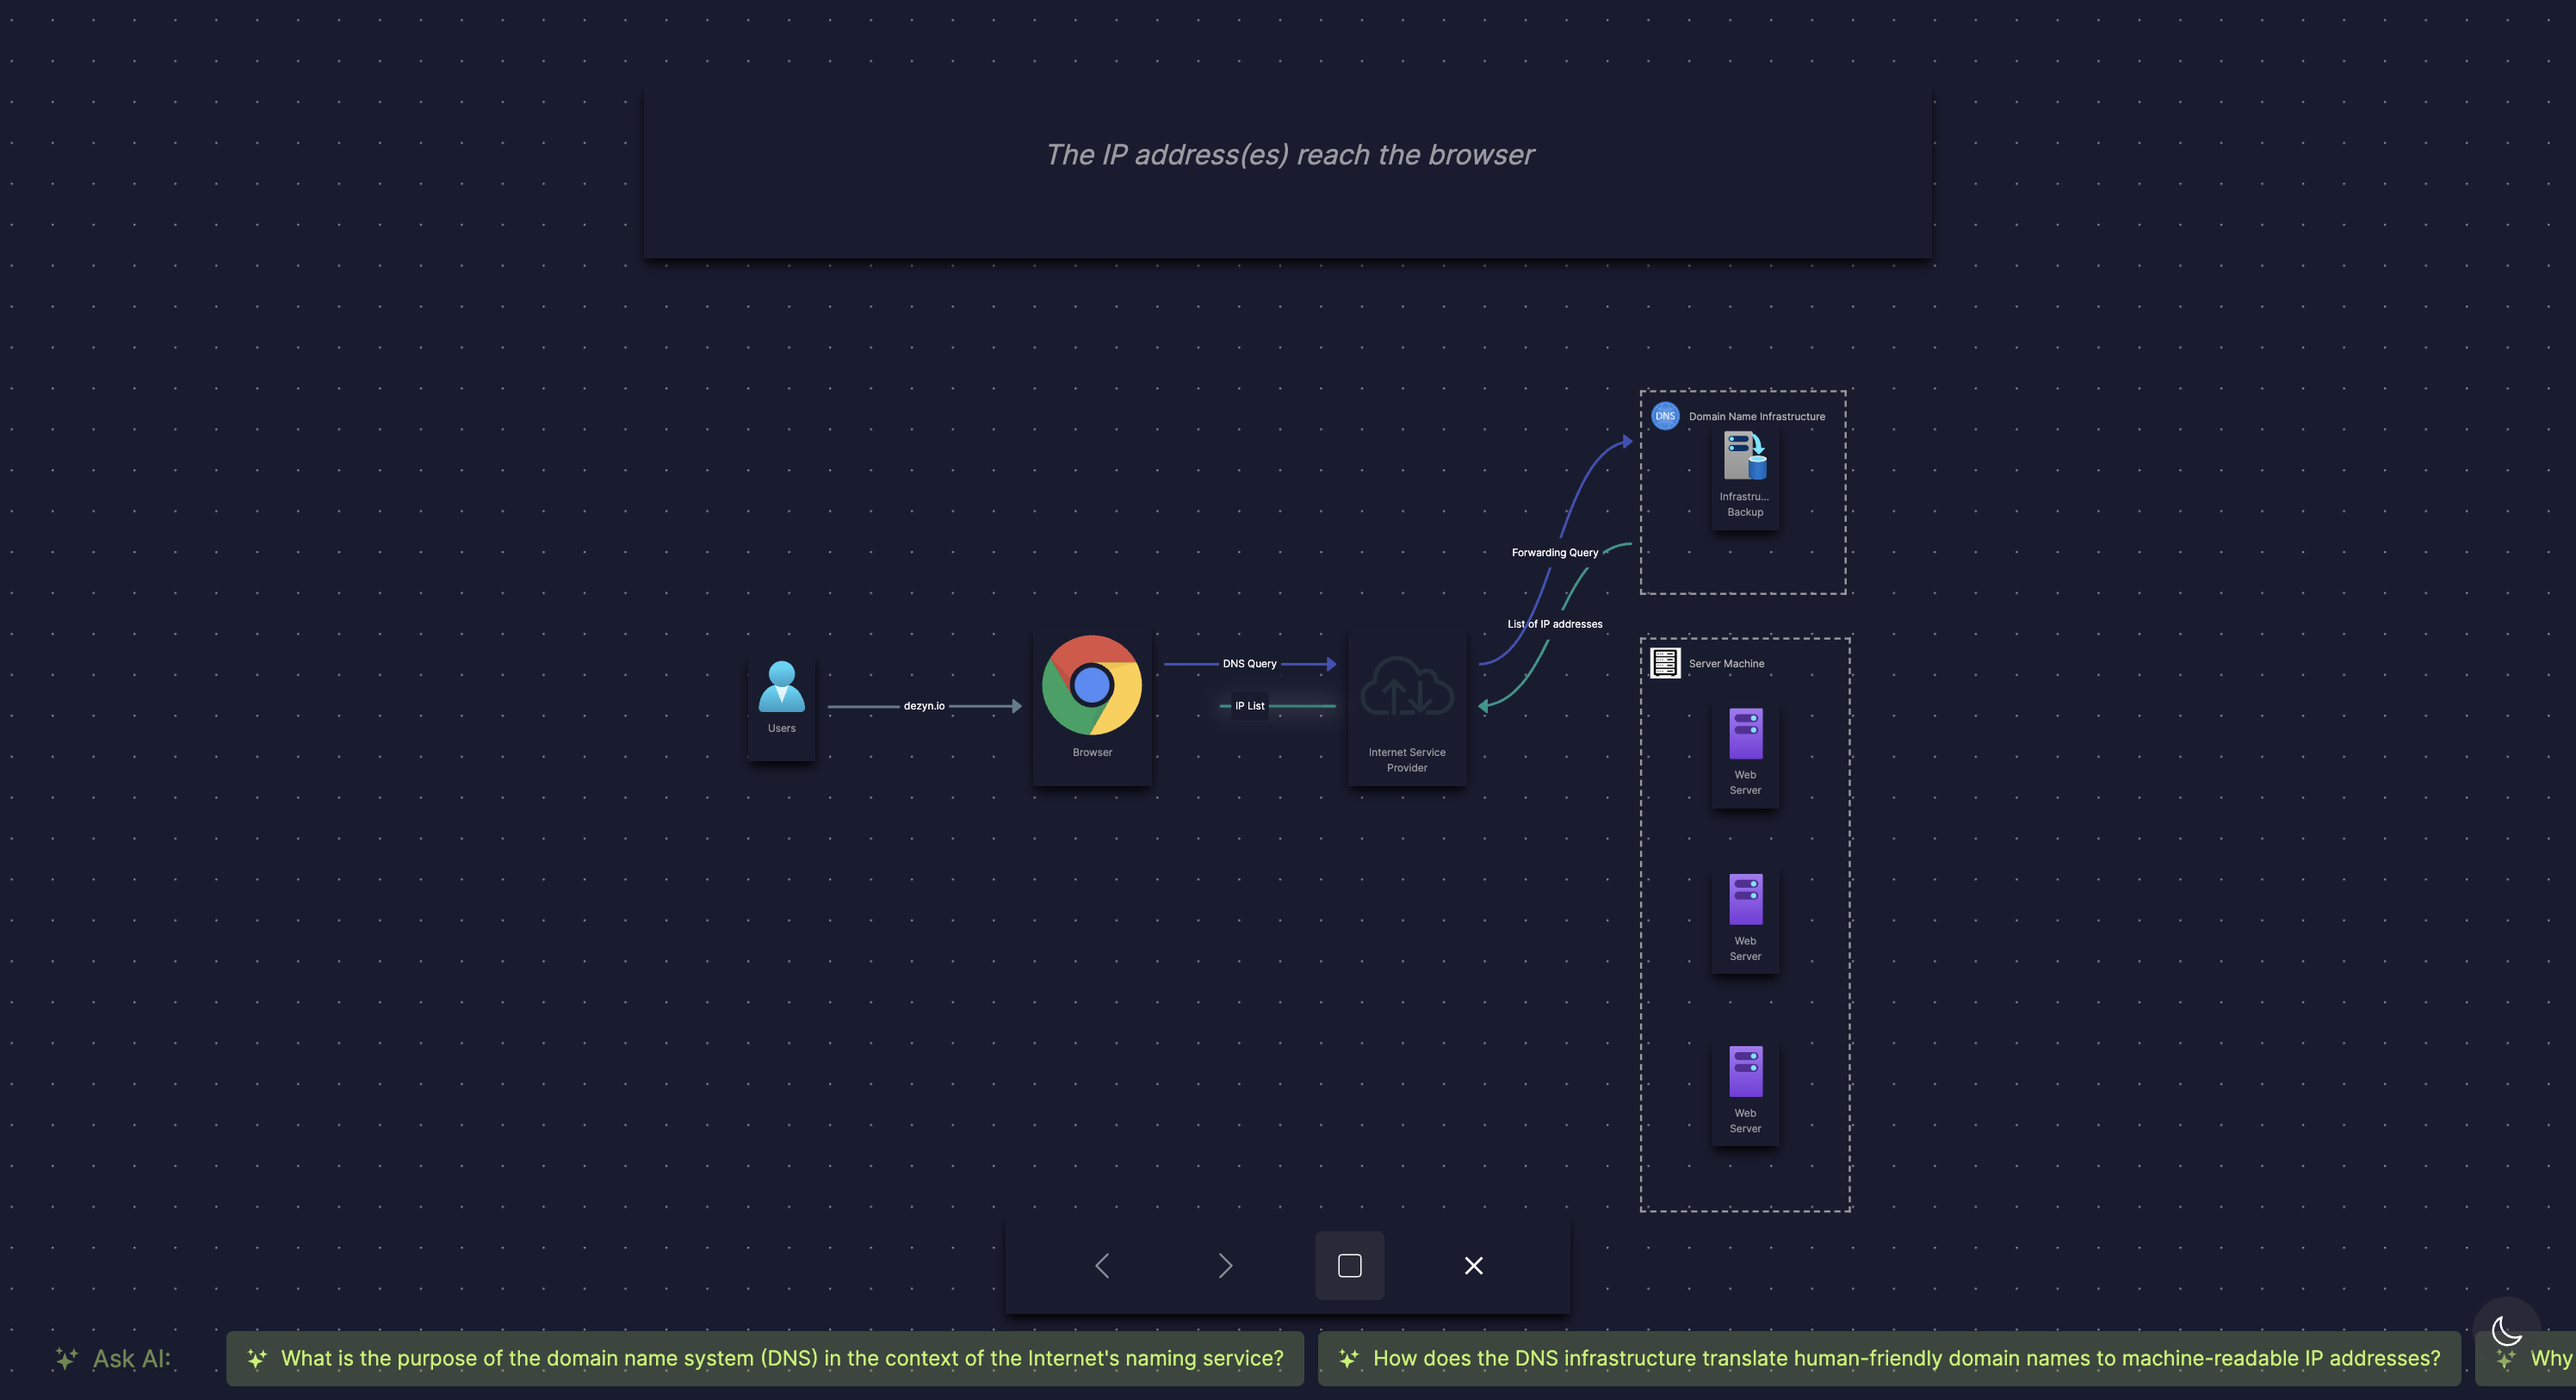Viewport: 2576px width, 1400px height.
Task: Ask AI about purpose of DNS
Action: [765, 1359]
